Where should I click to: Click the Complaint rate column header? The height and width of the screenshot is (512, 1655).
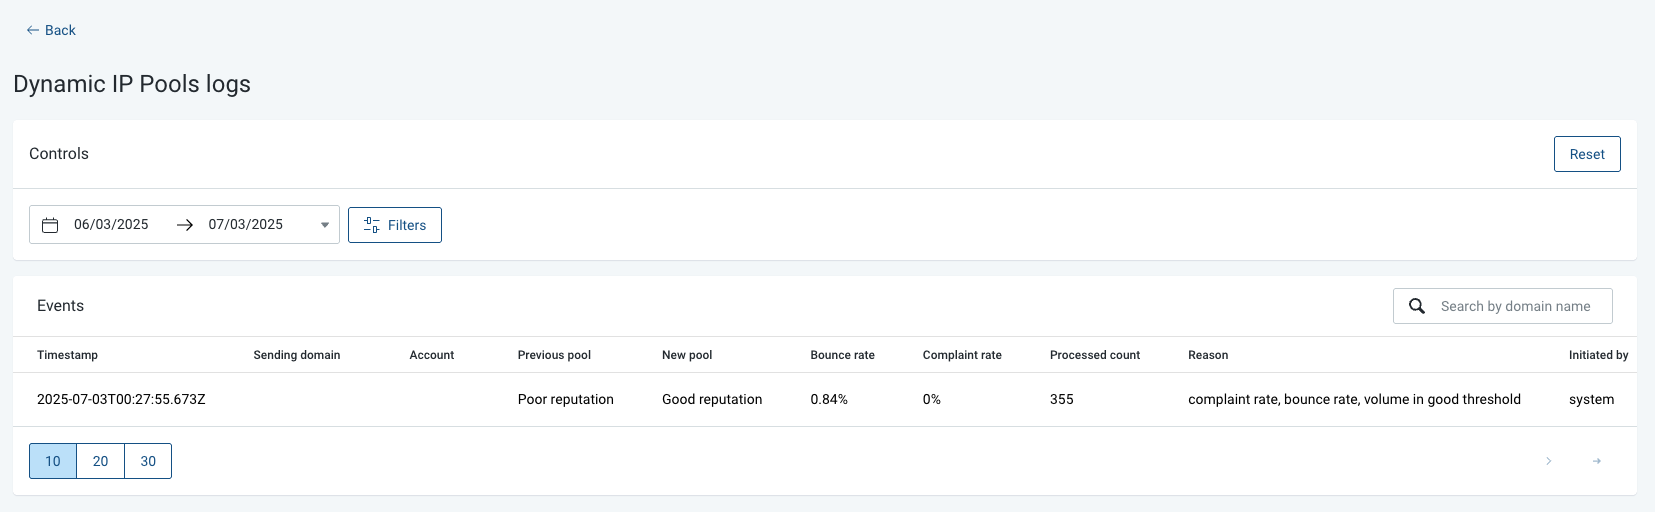[962, 355]
